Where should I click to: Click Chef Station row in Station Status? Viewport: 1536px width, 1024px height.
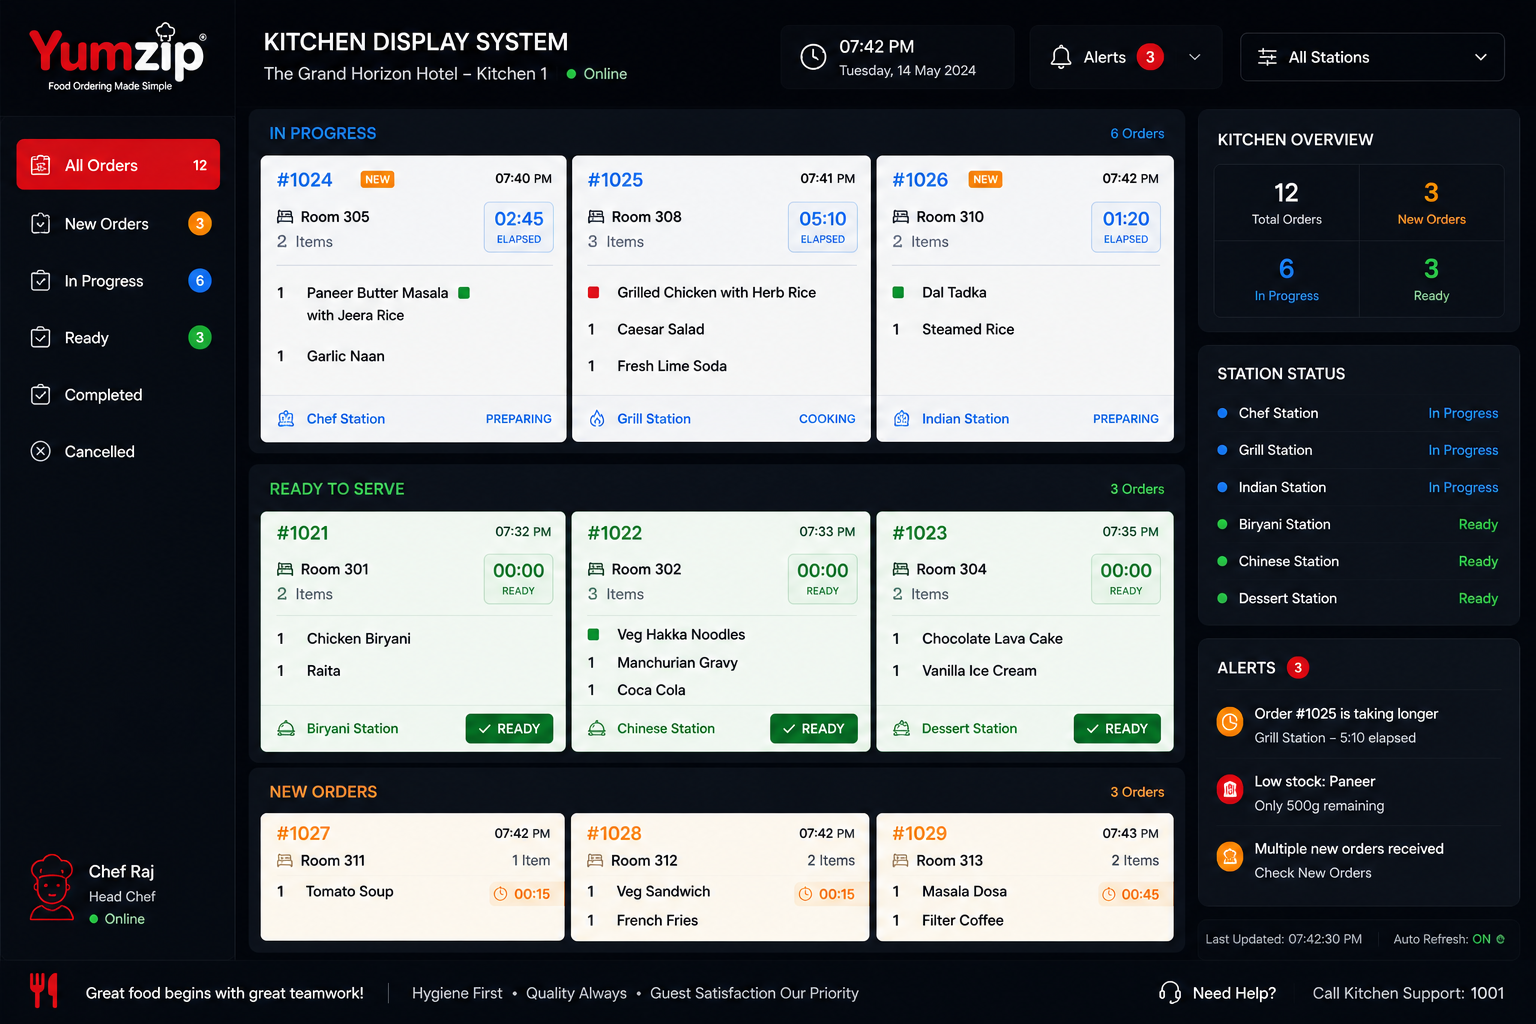[1358, 413]
